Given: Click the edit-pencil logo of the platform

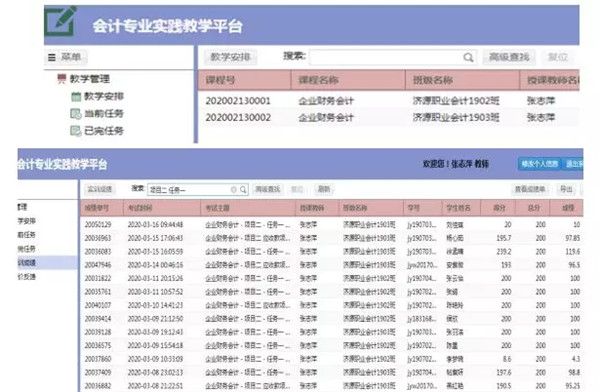Looking at the screenshot, I should coord(60,21).
